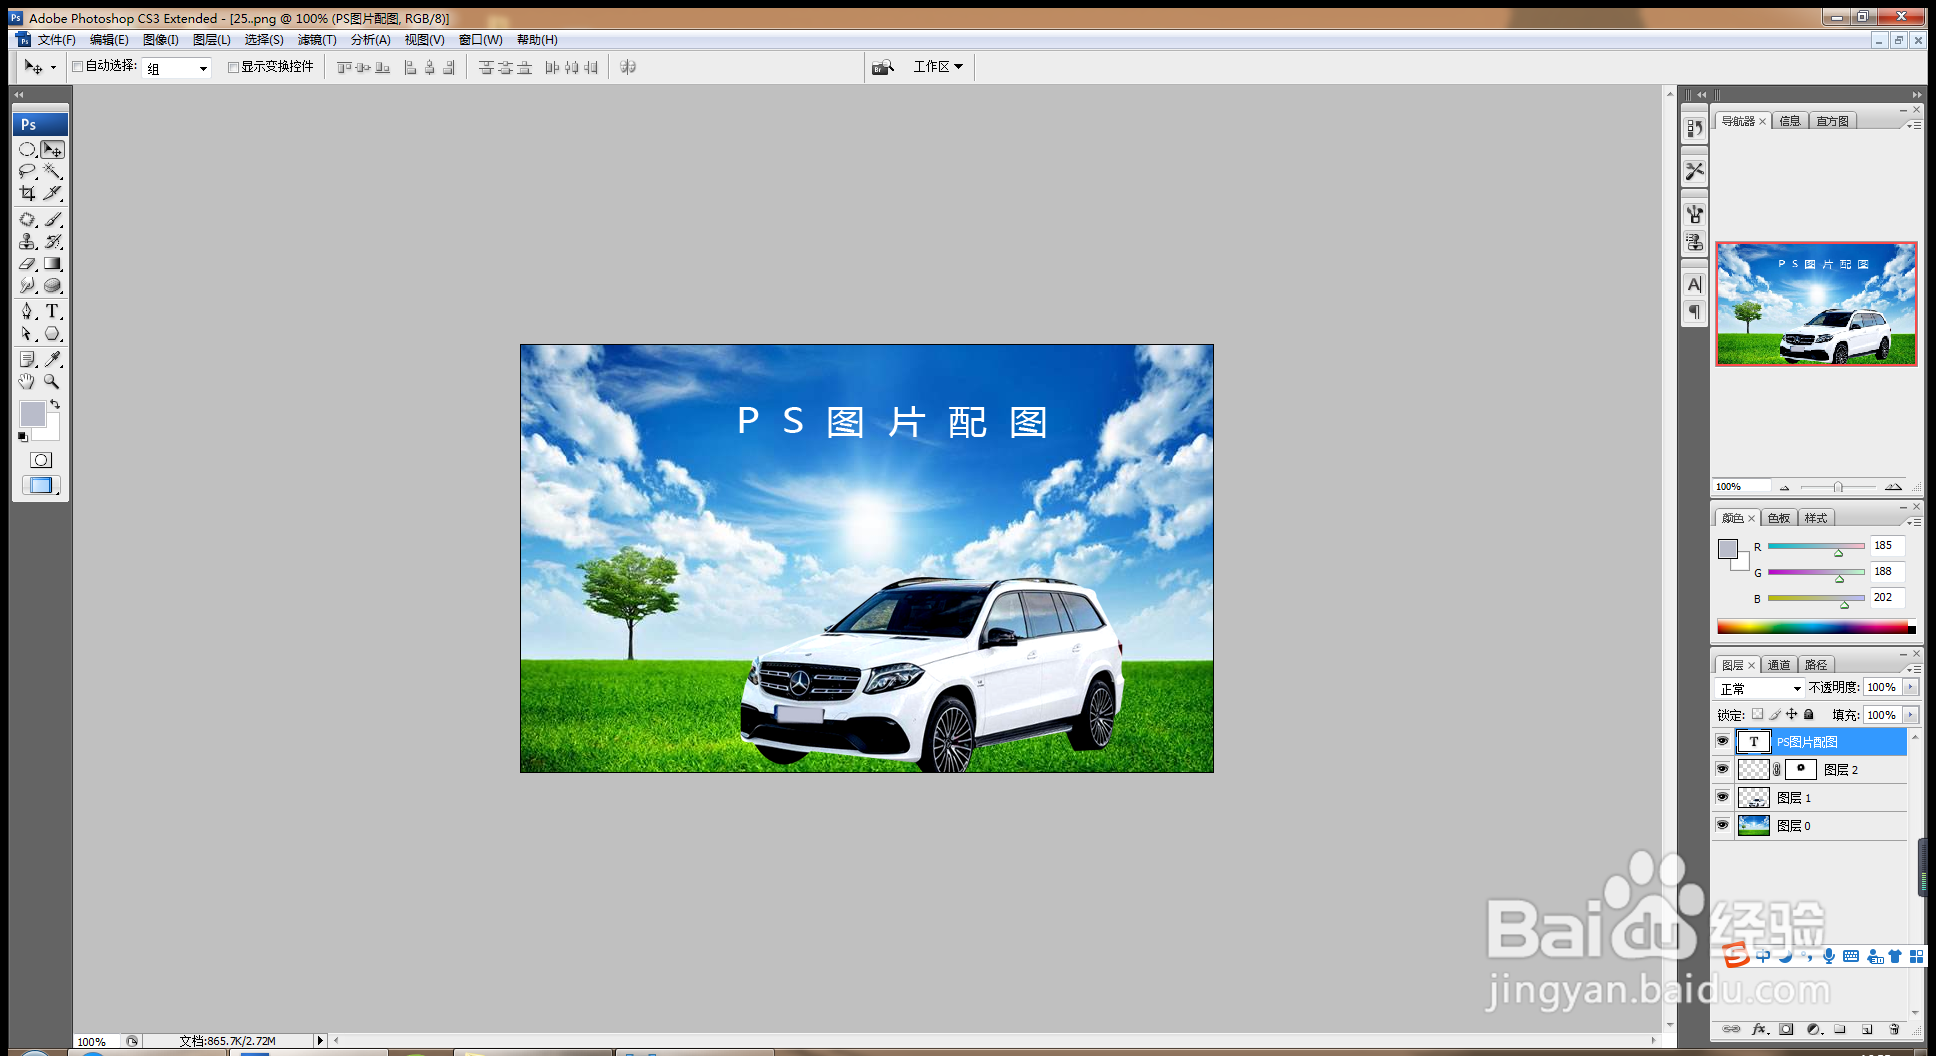The image size is (1936, 1056).
Task: Enable the Auto-Select (自动选择) checkbox
Action: click(x=77, y=67)
